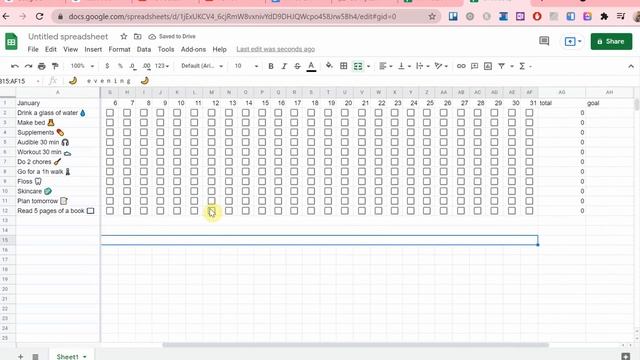This screenshot has height=360, width=640.
Task: Open text wrapping dropdown
Action: point(422,66)
